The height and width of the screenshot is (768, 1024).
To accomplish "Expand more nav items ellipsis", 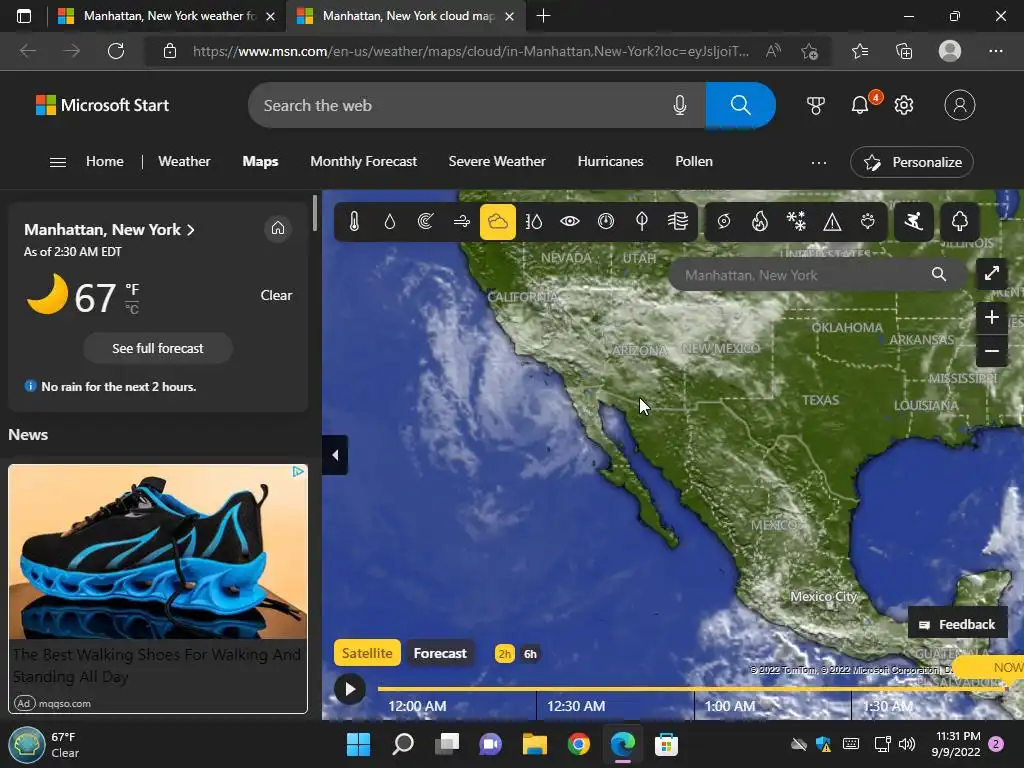I will (x=818, y=163).
